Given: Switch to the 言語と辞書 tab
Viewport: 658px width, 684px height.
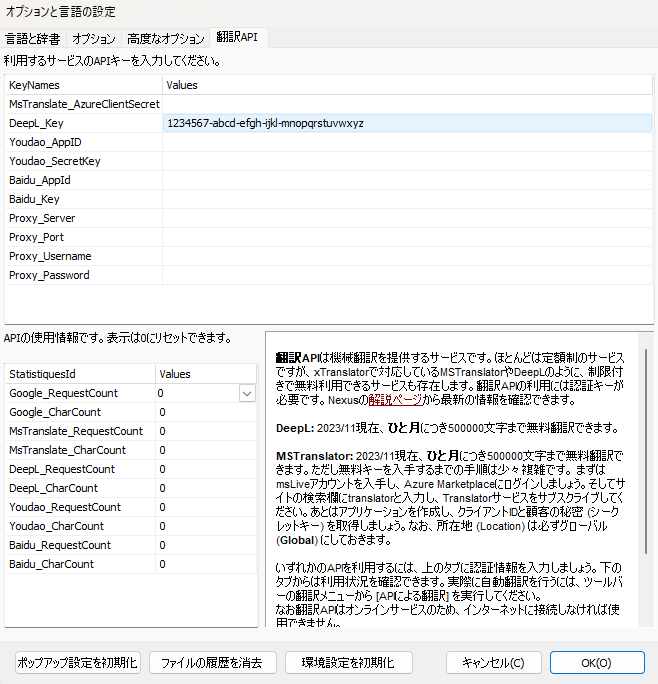Looking at the screenshot, I should tap(33, 39).
